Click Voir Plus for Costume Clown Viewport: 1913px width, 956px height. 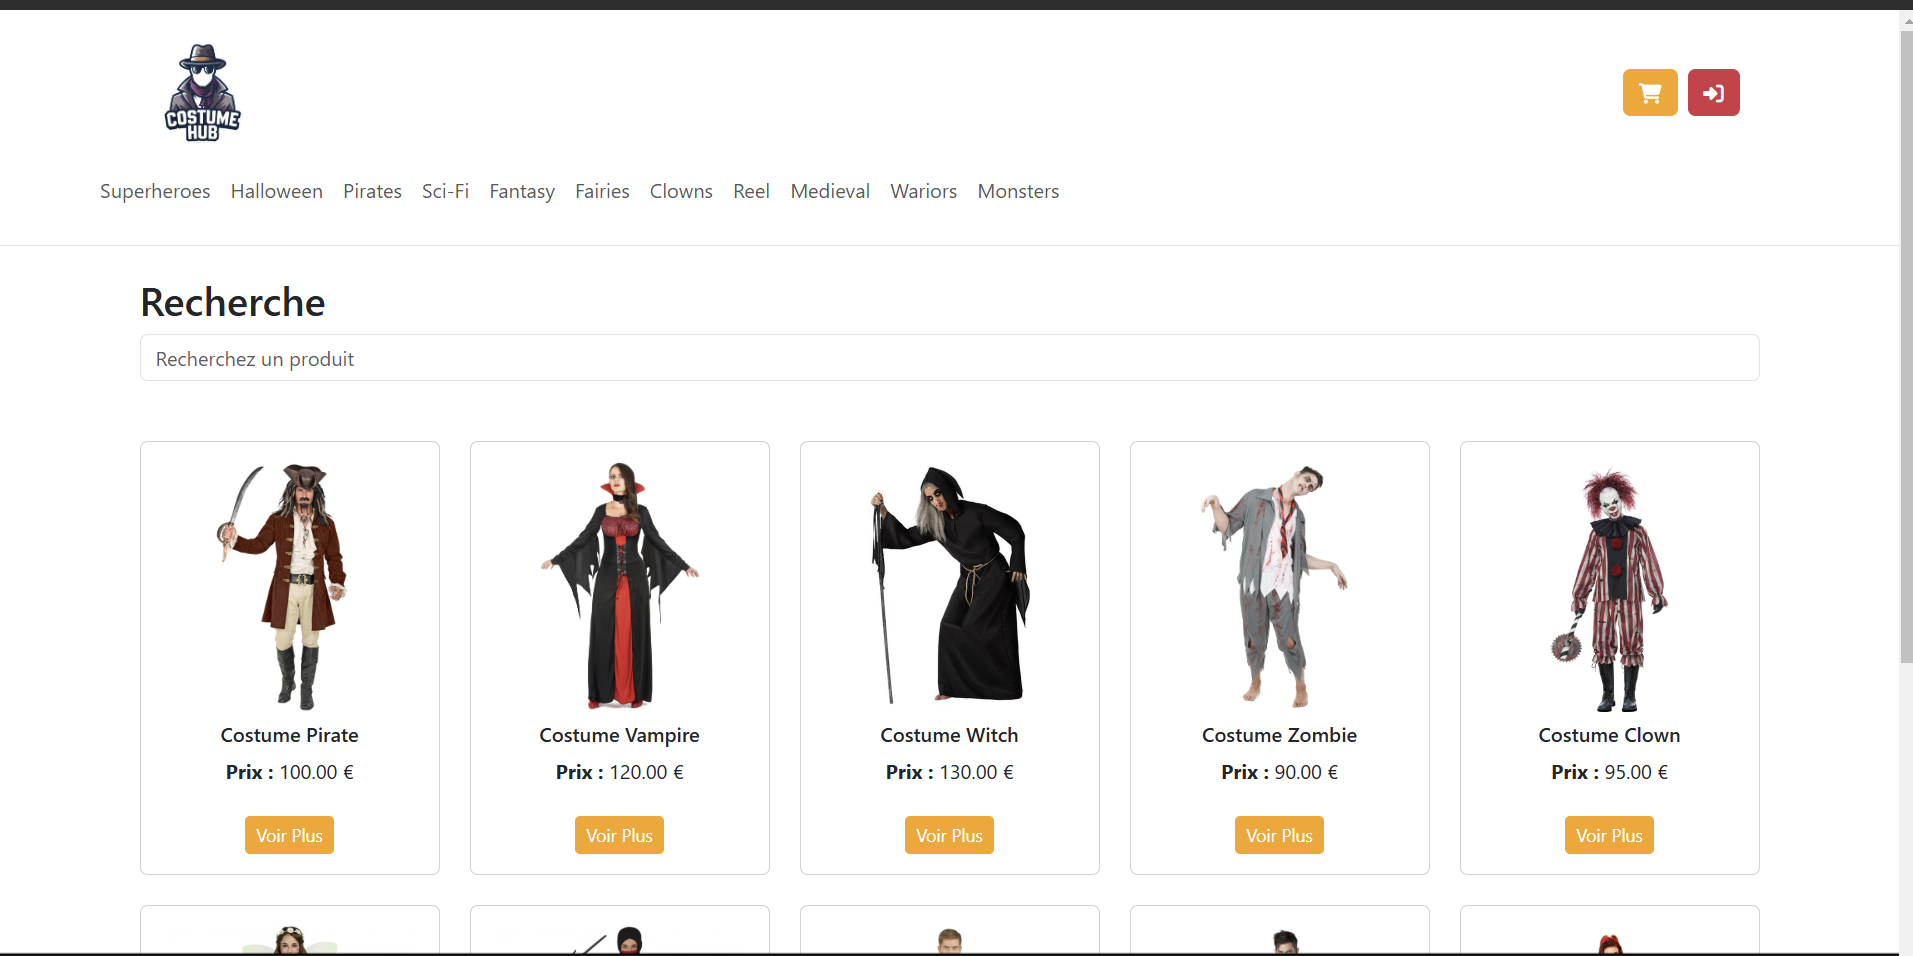pos(1609,835)
